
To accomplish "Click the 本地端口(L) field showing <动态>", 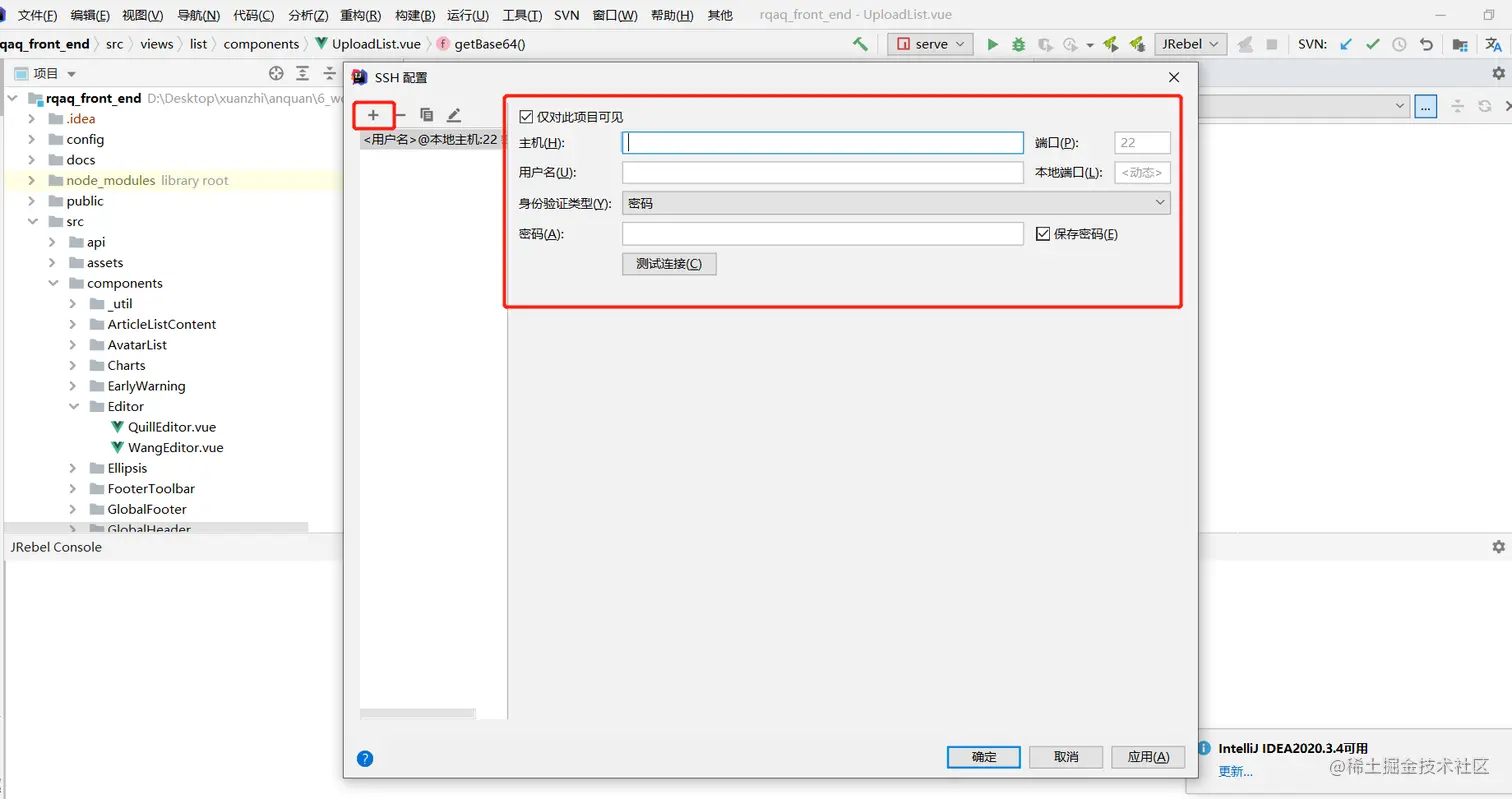I will (x=1142, y=173).
